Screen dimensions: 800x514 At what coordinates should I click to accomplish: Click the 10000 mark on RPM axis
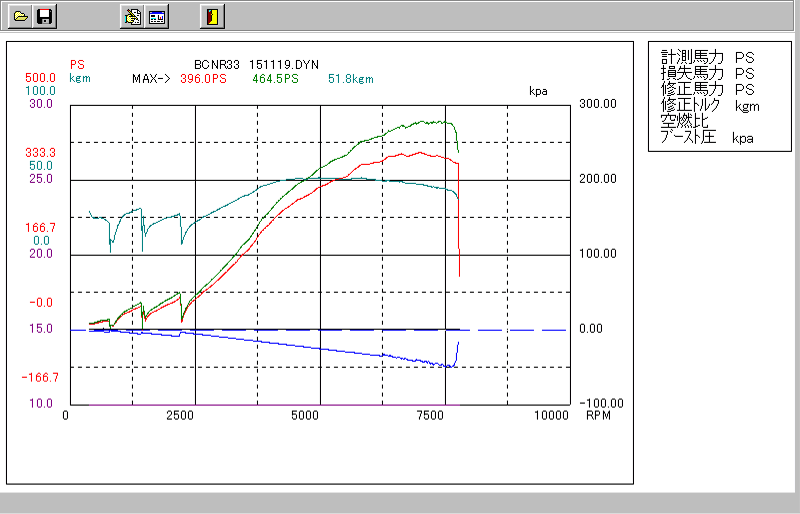(x=553, y=415)
